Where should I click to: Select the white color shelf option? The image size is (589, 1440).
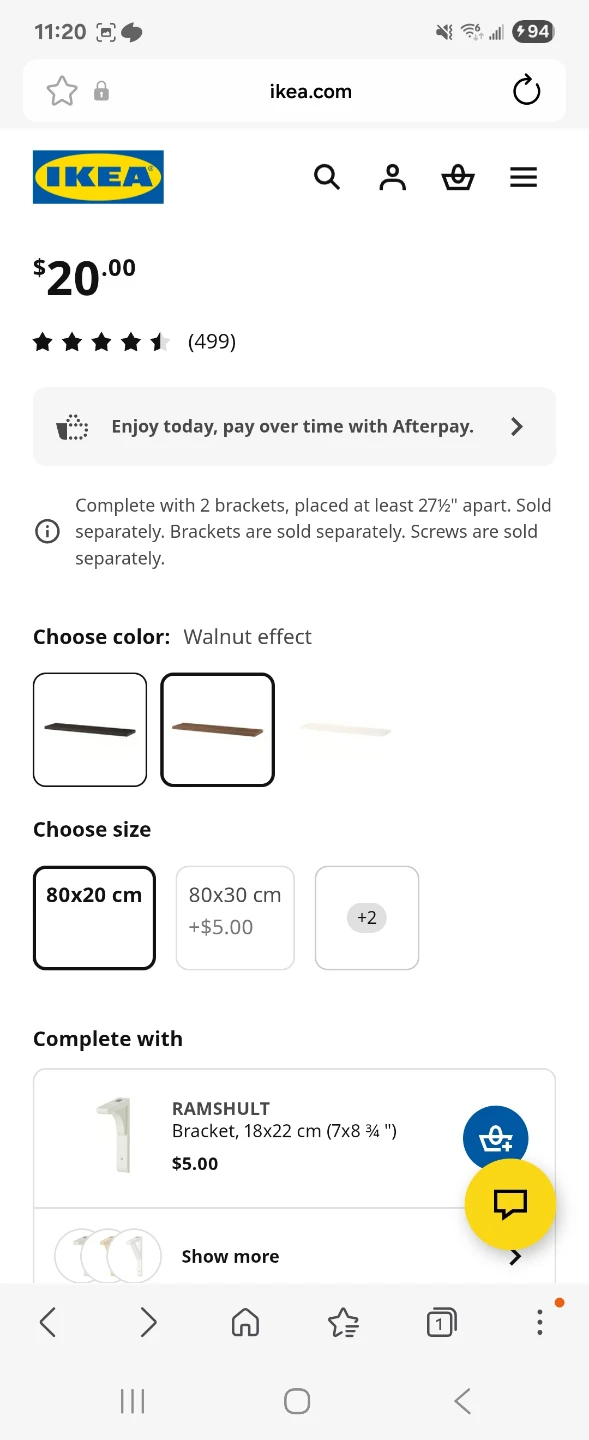(x=345, y=730)
